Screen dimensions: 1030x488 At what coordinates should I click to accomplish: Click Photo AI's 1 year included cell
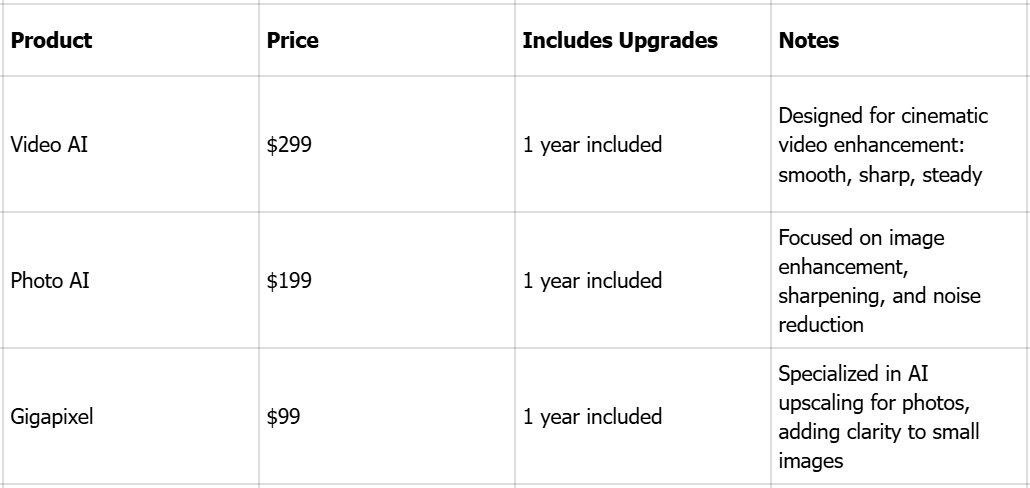coord(642,280)
